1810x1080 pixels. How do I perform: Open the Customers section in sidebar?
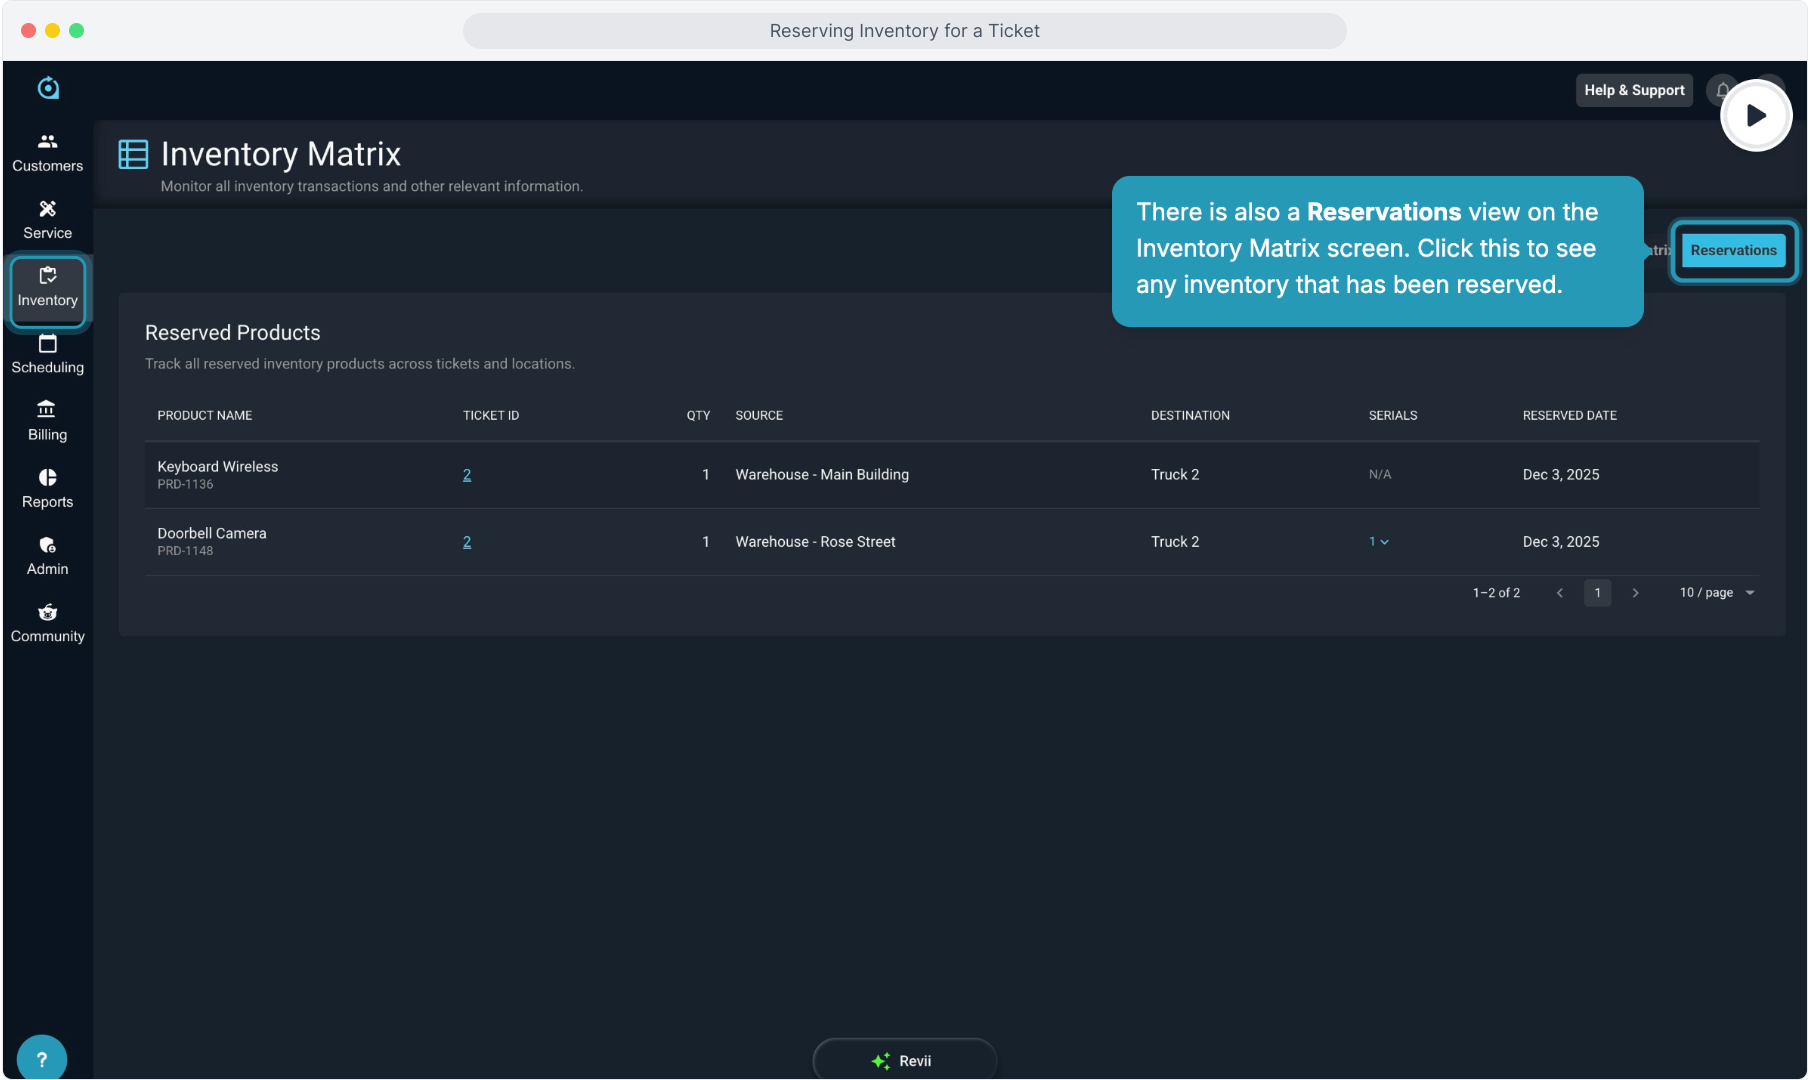coord(47,152)
